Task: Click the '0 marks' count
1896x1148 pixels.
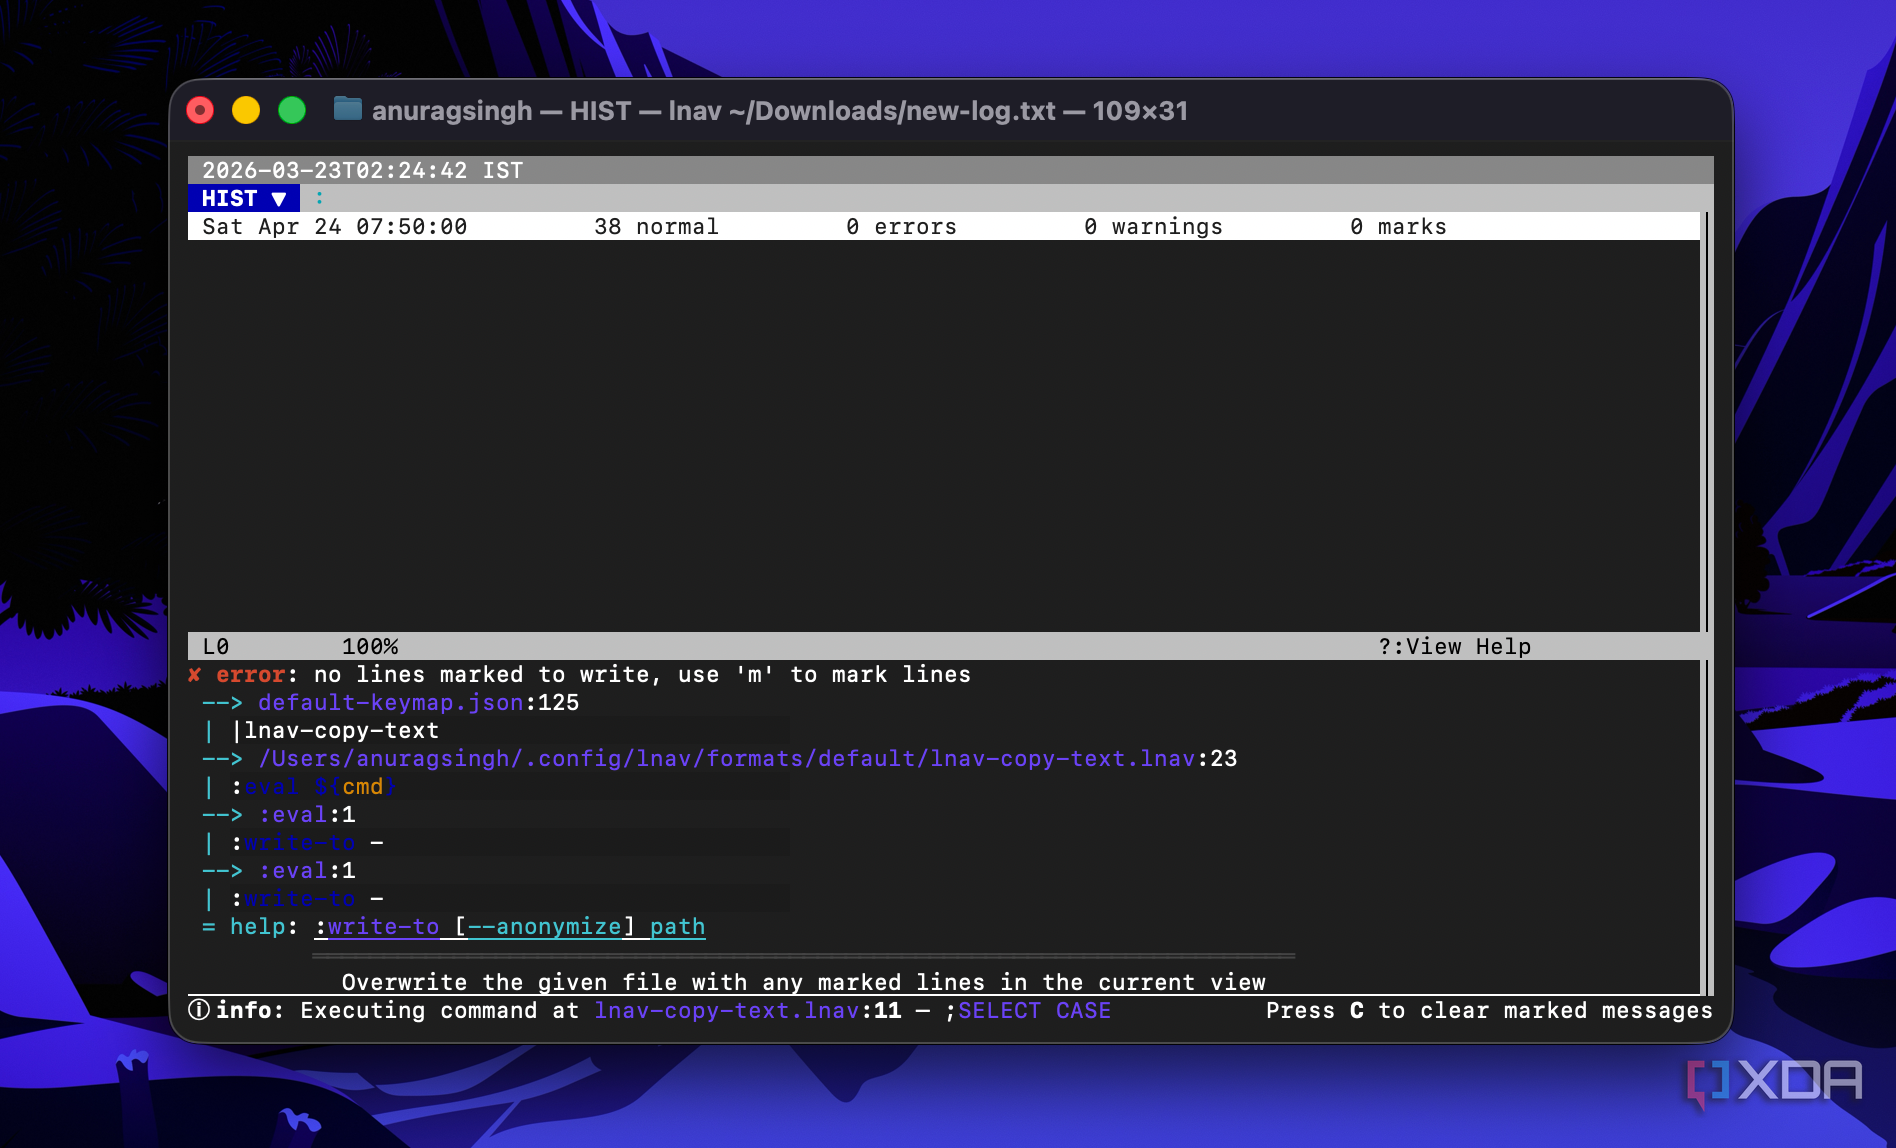Action: click(1398, 227)
